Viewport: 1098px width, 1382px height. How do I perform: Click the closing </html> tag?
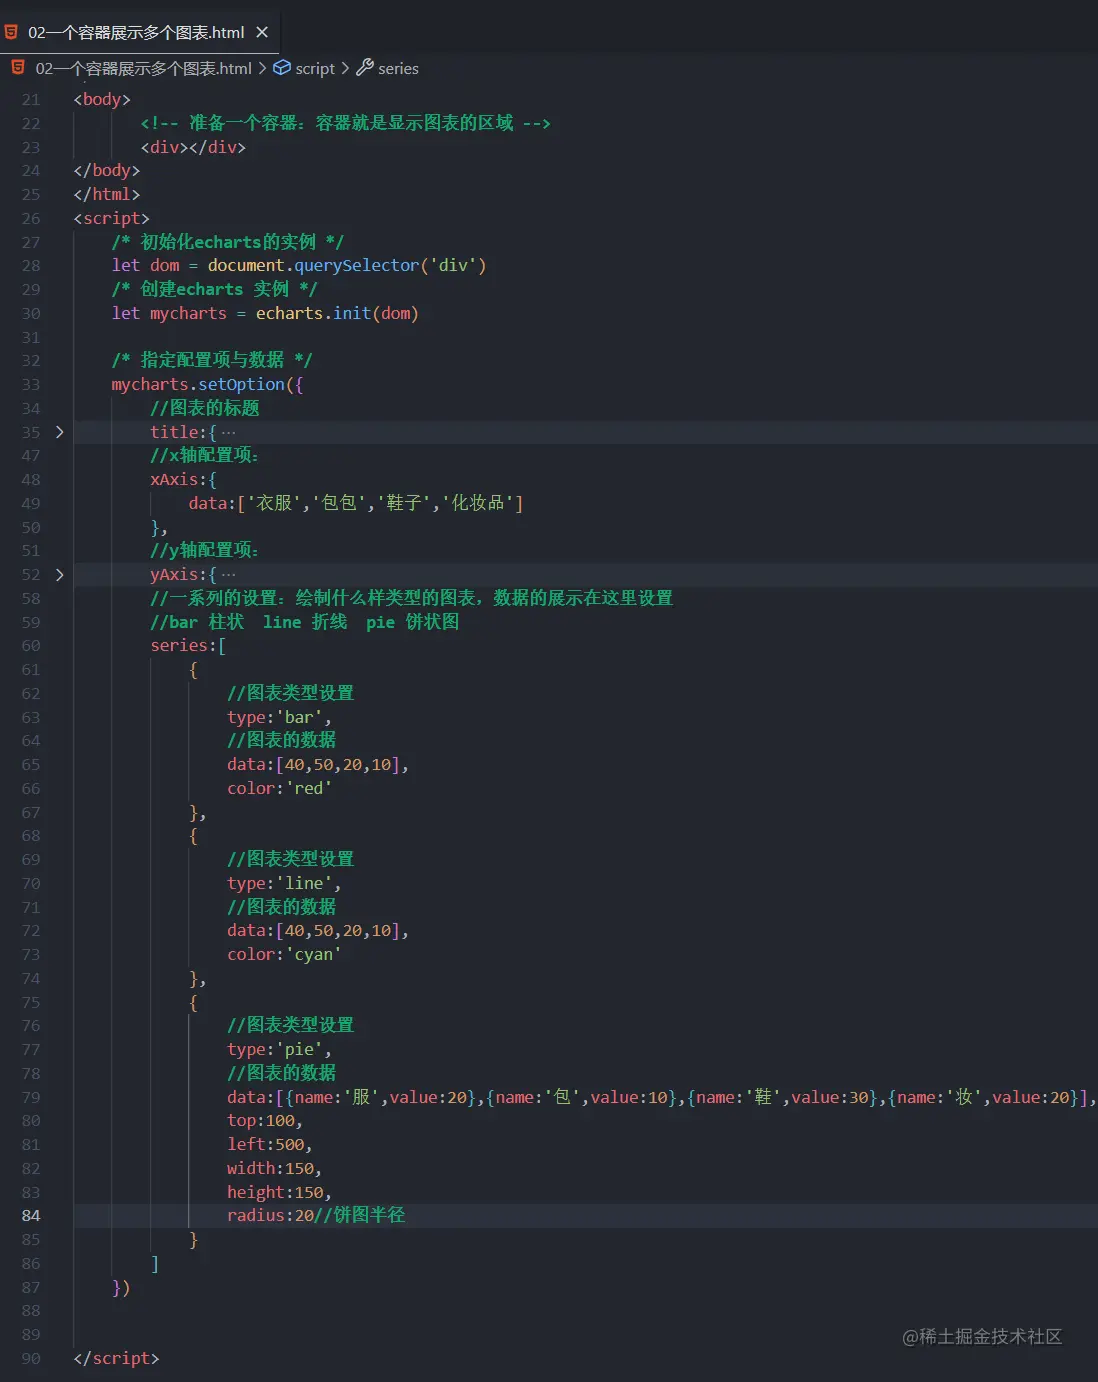point(107,194)
